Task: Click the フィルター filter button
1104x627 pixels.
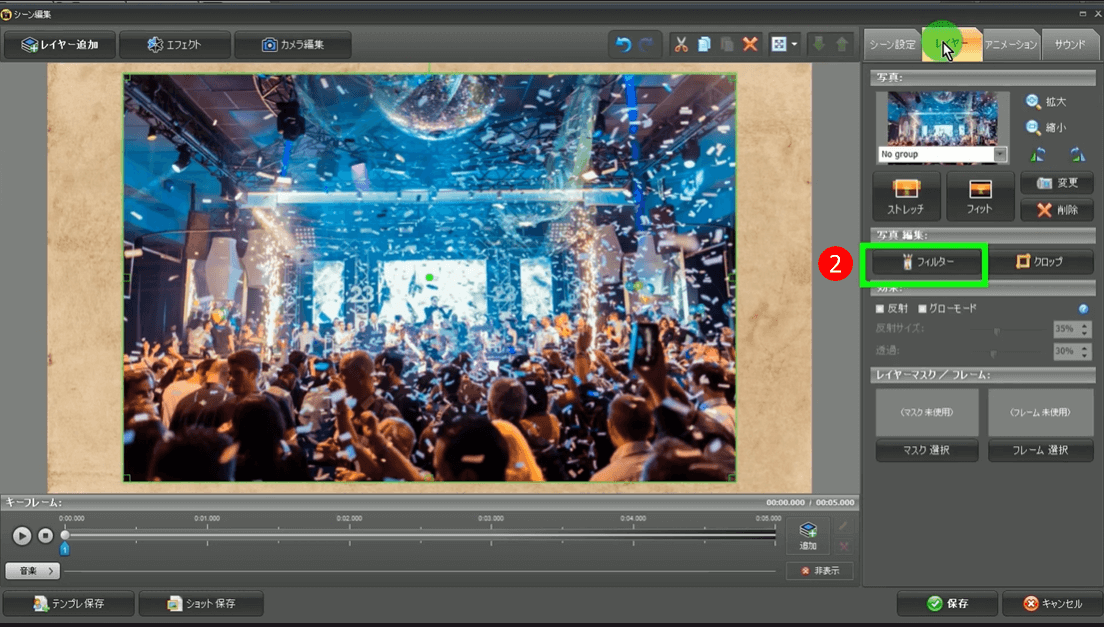Action: pyautogui.click(x=926, y=262)
